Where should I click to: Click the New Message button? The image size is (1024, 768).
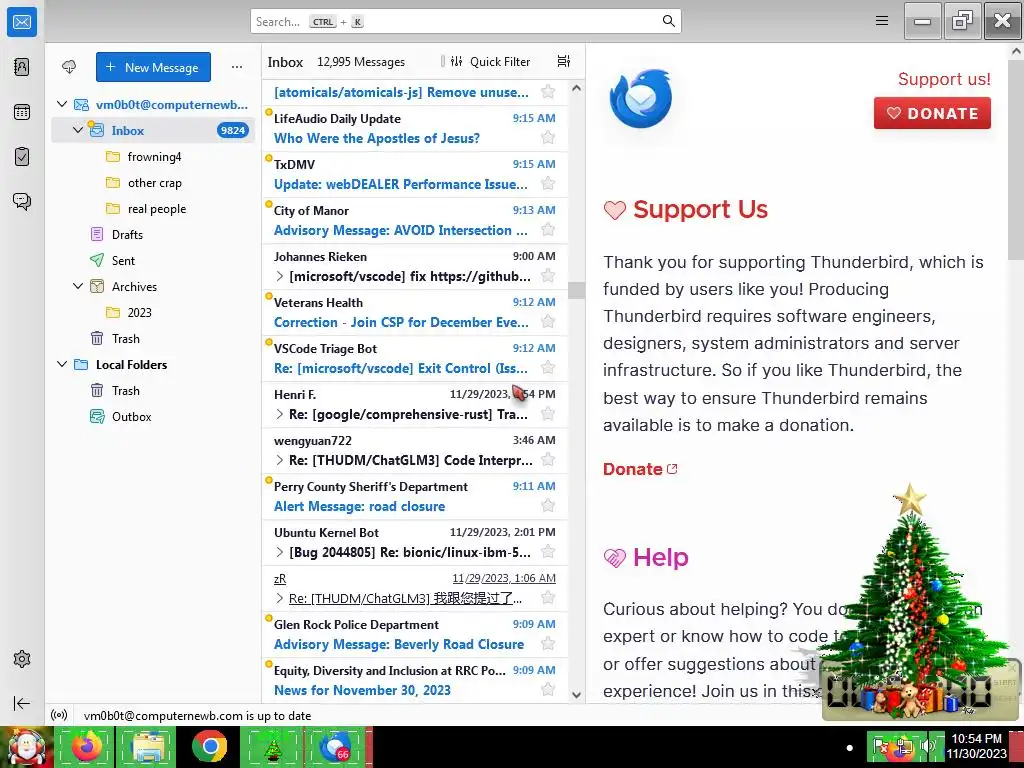[153, 67]
